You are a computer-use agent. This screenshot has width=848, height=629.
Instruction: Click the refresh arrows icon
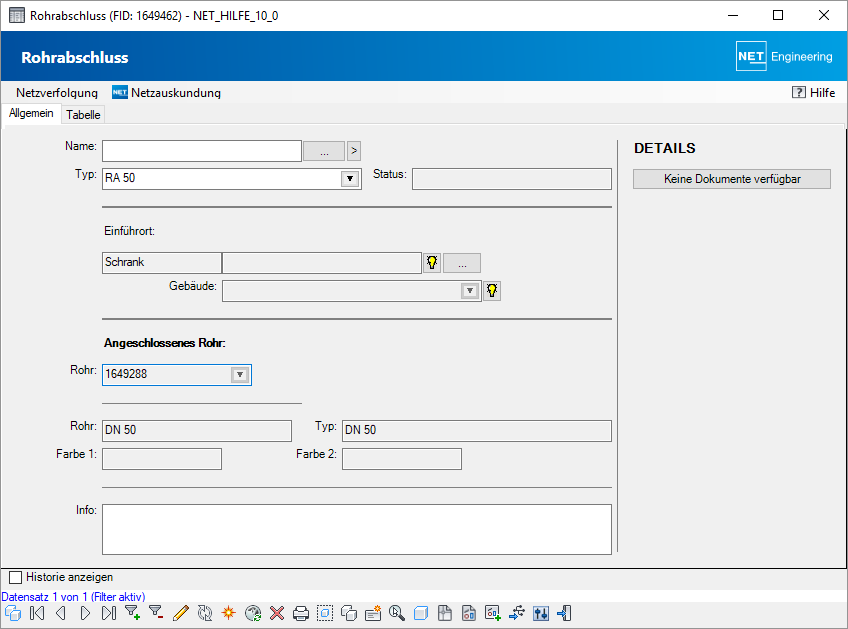click(204, 613)
